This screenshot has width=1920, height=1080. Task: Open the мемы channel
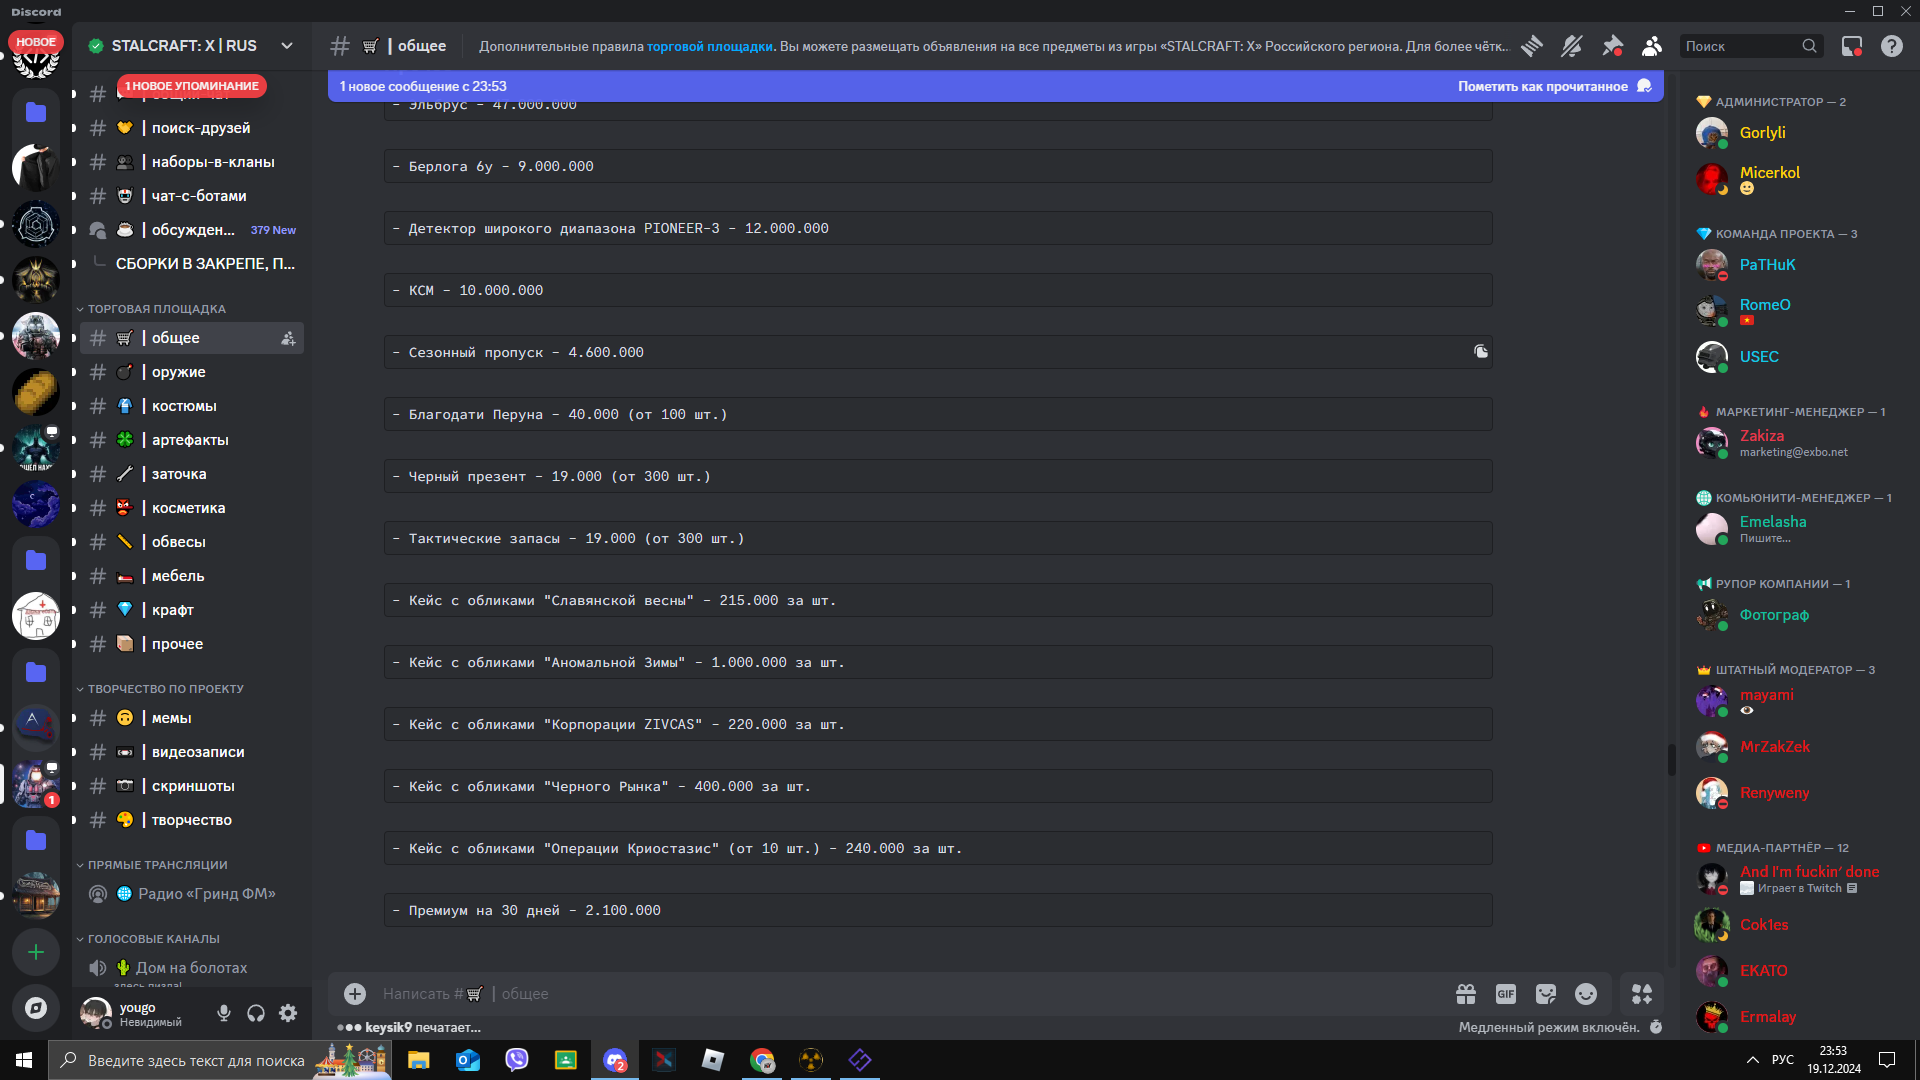click(192, 718)
